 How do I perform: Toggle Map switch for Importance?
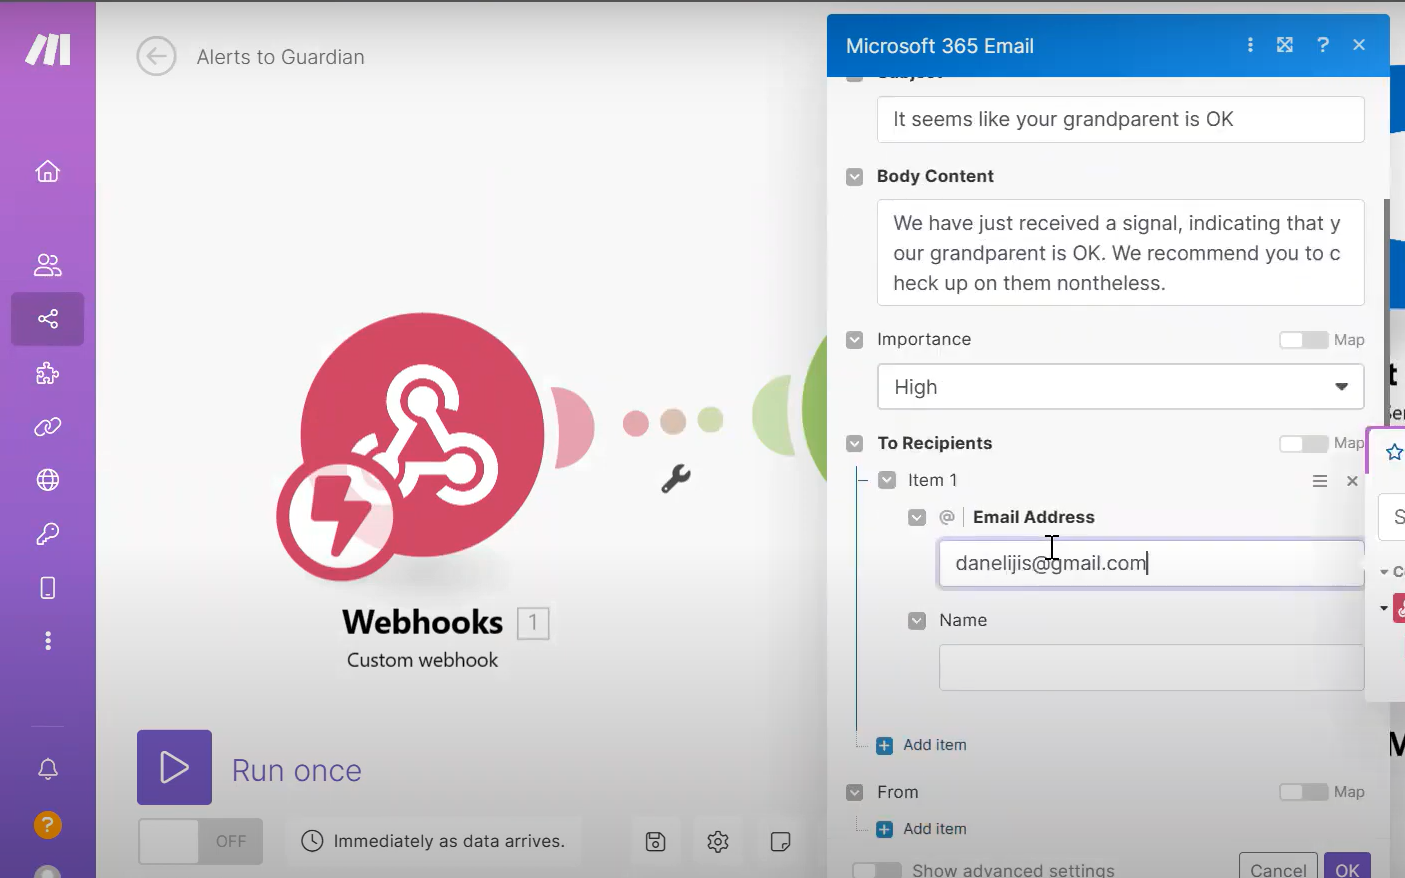(1304, 340)
